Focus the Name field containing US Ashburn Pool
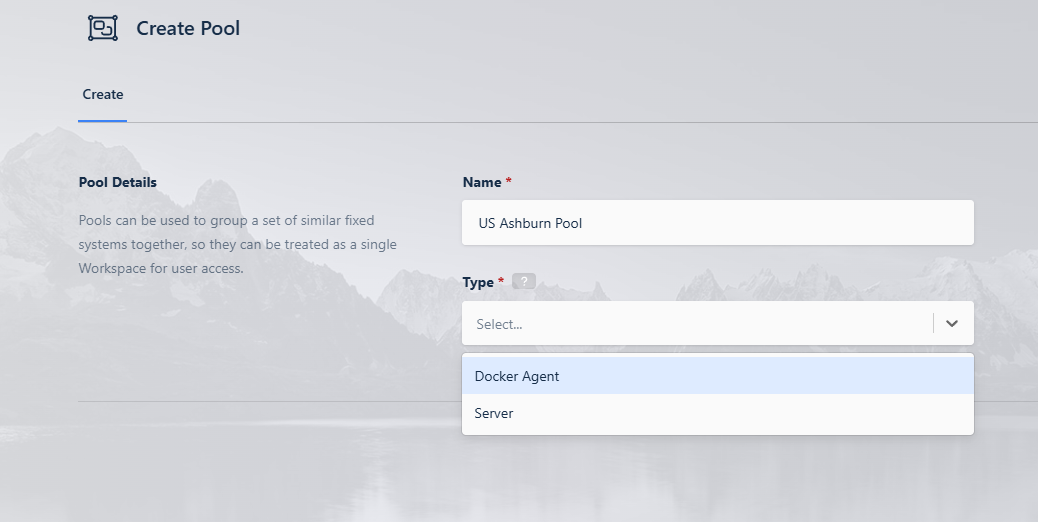Image resolution: width=1038 pixels, height=522 pixels. coord(717,223)
